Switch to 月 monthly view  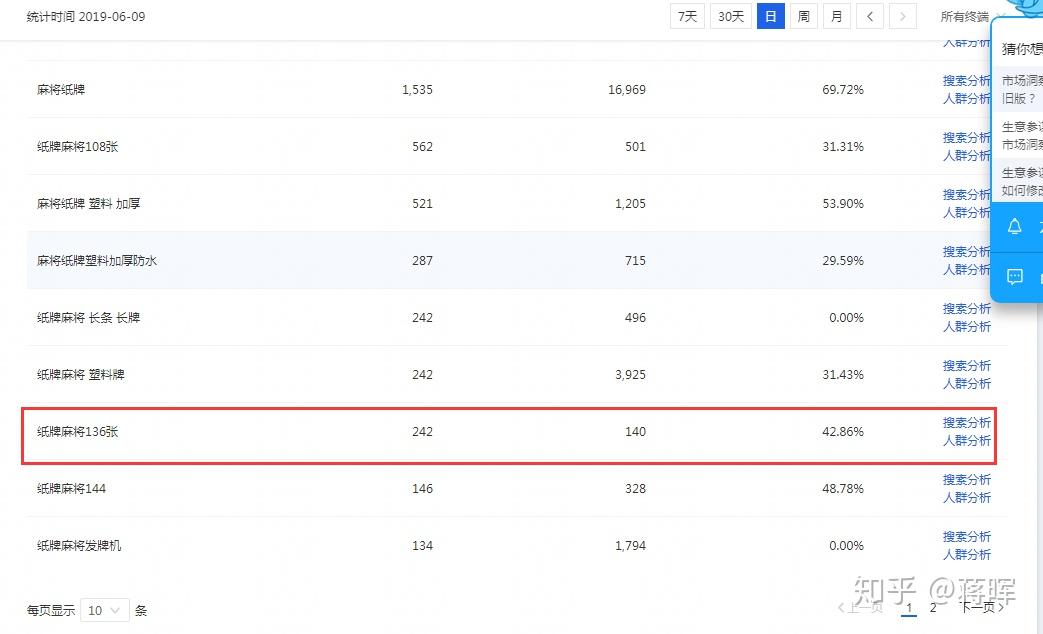coord(837,17)
